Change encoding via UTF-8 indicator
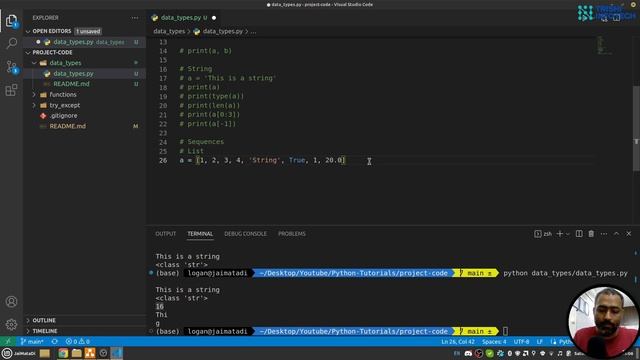640x360 pixels. 521,342
